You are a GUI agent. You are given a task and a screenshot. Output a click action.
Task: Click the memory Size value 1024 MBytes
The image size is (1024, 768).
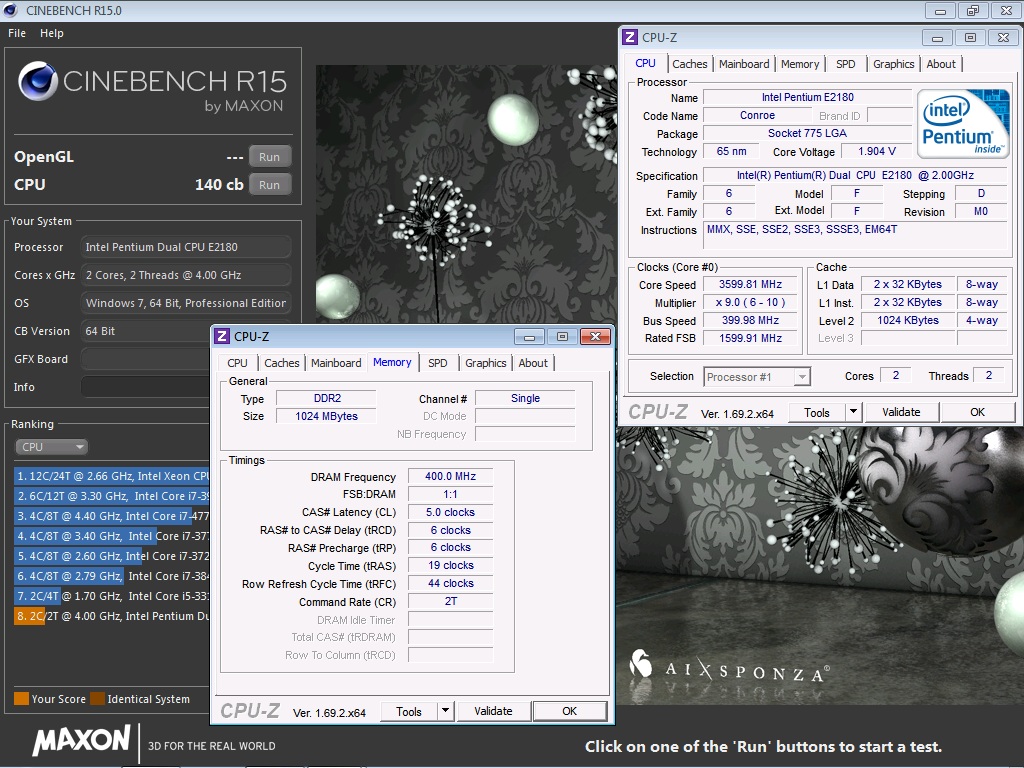pyautogui.click(x=326, y=417)
